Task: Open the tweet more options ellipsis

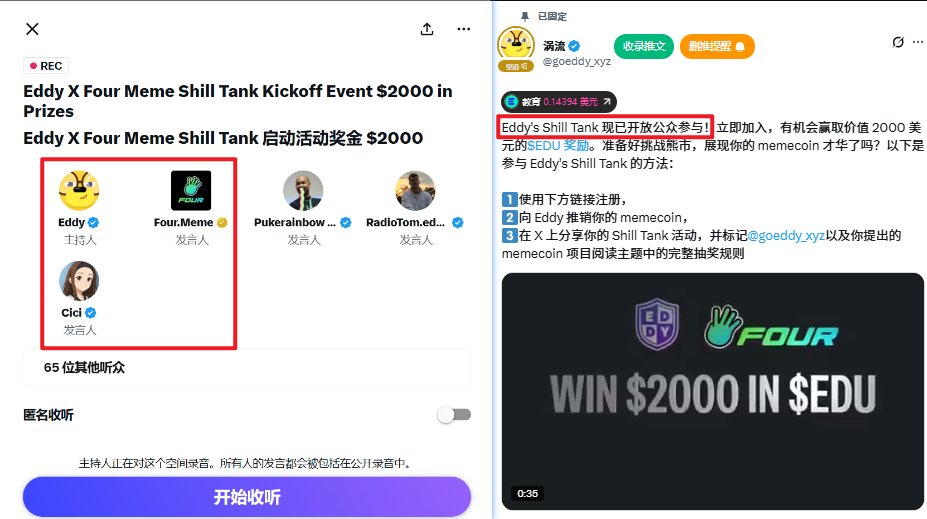Action: (918, 42)
